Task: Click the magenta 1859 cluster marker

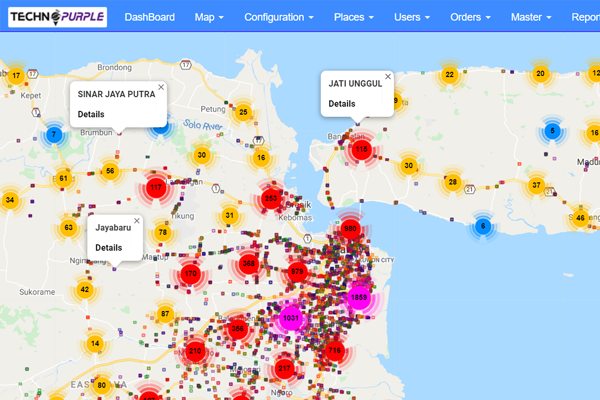Action: 359,297
